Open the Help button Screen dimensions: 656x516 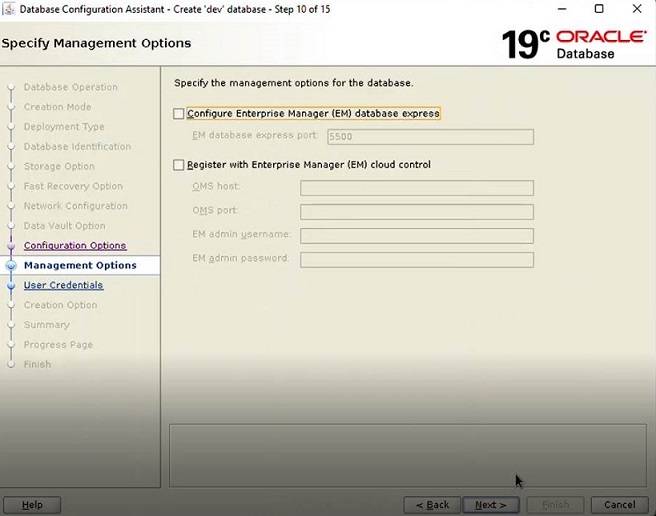point(32,505)
